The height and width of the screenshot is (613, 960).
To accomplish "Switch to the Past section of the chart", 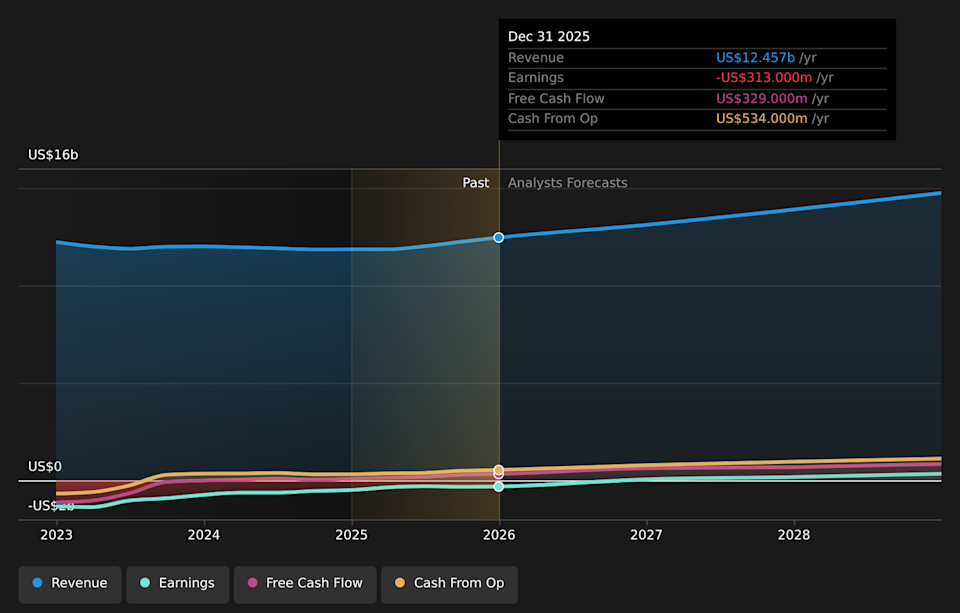I will point(475,182).
